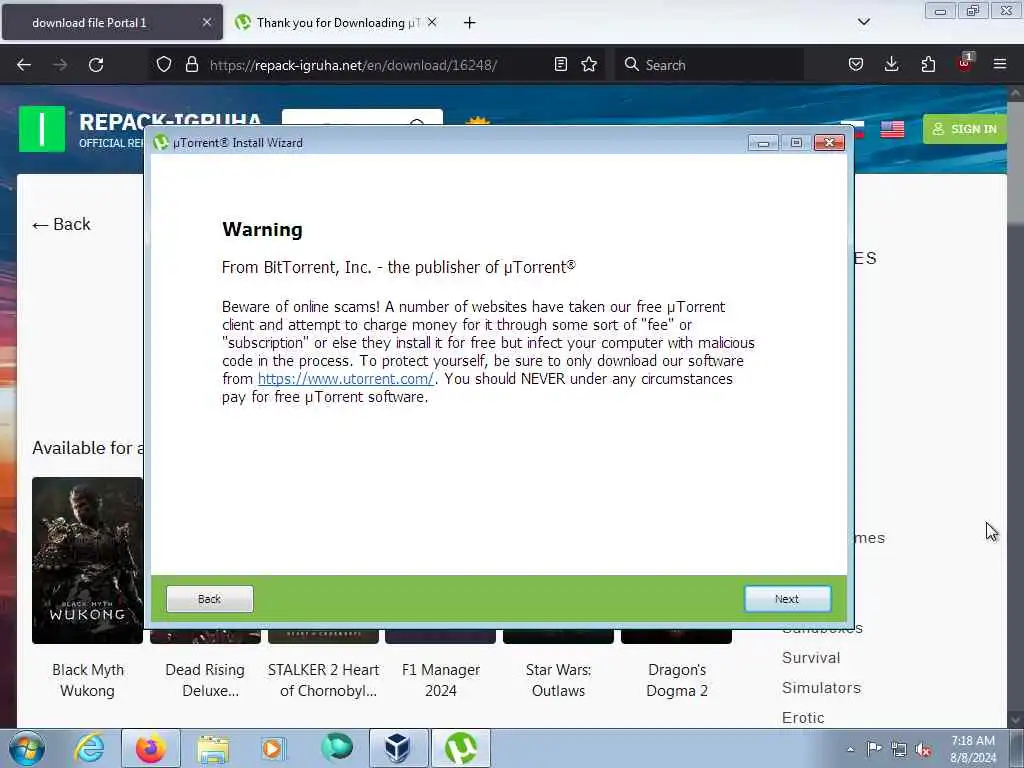Select the Thank you for Downloading tab
Viewport: 1024px width, 768px height.
[x=337, y=22]
